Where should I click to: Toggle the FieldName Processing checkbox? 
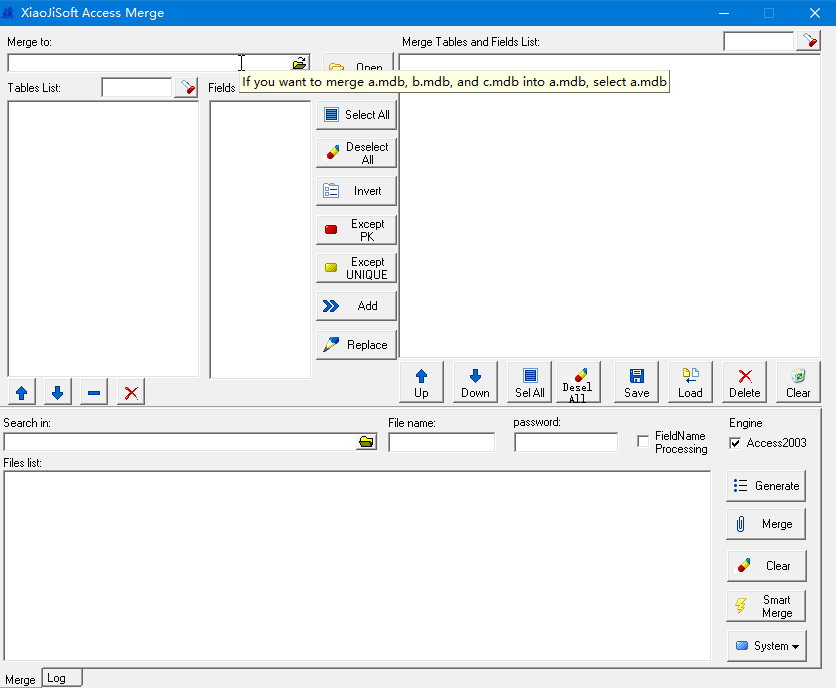tap(643, 442)
